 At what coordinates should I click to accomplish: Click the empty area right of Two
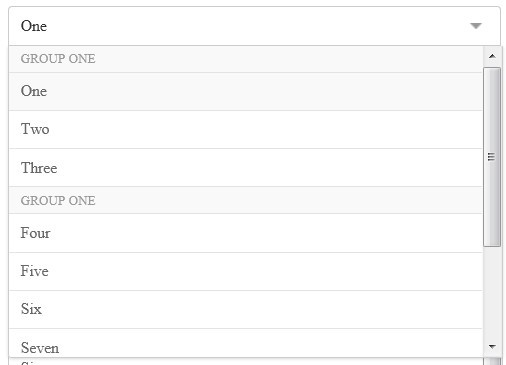[x=266, y=129]
